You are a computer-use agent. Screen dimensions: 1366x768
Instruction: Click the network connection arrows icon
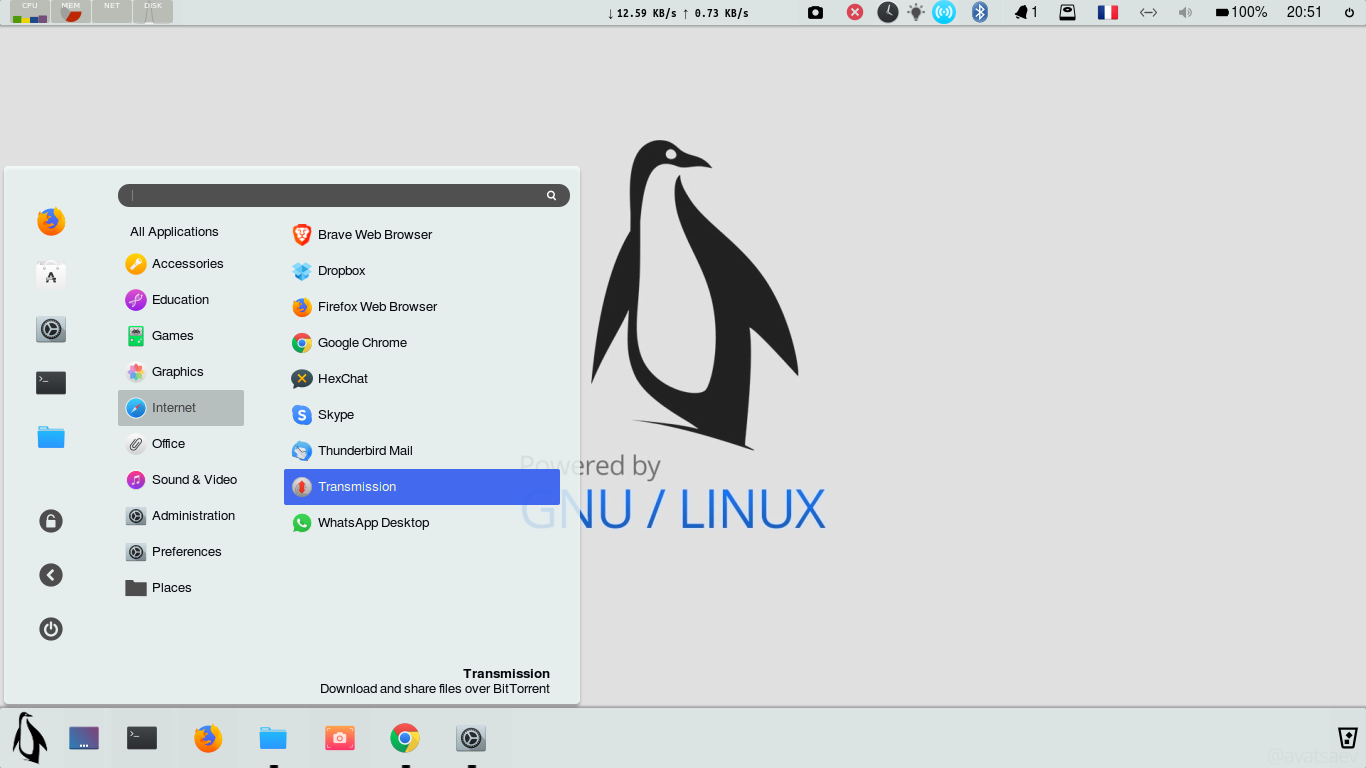point(1148,13)
